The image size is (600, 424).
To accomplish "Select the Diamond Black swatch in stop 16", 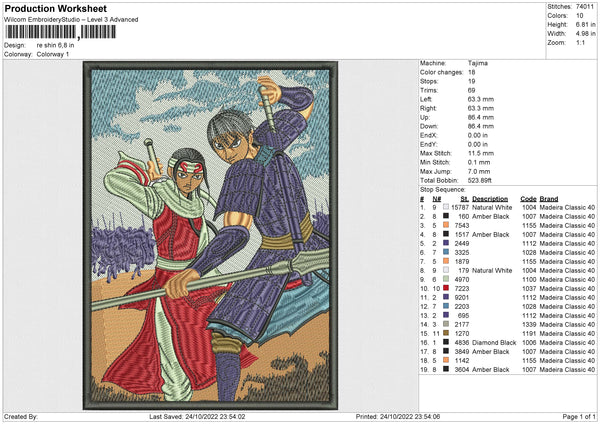I will [446, 342].
